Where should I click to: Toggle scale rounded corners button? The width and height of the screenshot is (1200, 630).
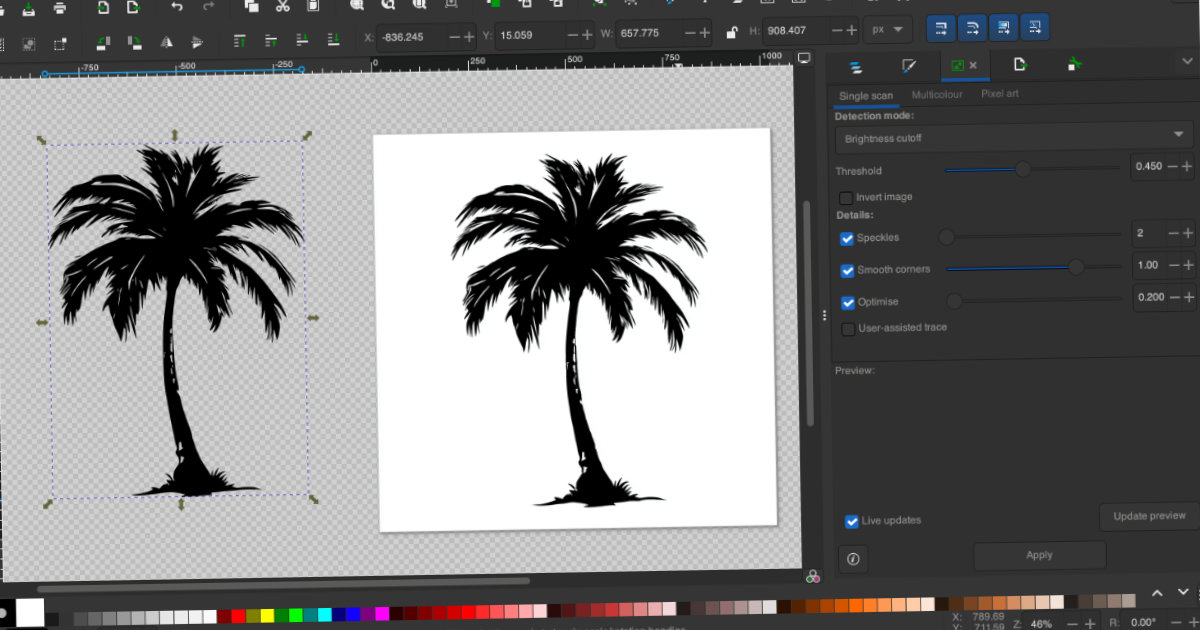970,27
